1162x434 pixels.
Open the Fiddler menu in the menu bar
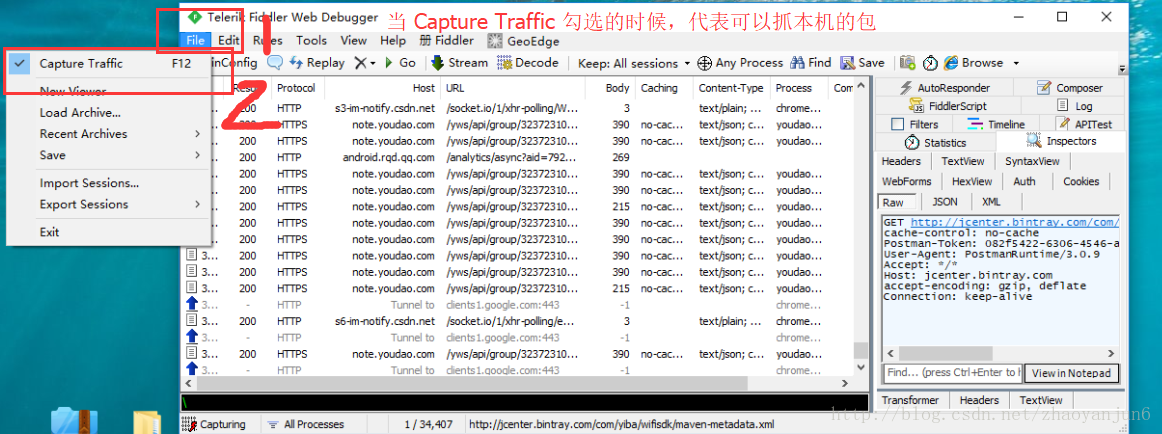tap(446, 41)
